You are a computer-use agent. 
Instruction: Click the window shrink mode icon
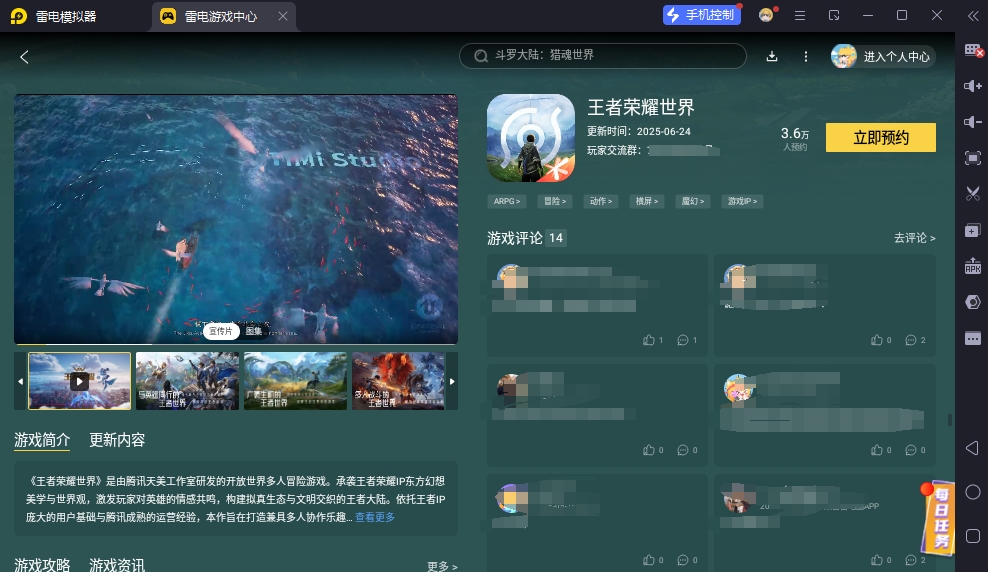pyautogui.click(x=834, y=15)
